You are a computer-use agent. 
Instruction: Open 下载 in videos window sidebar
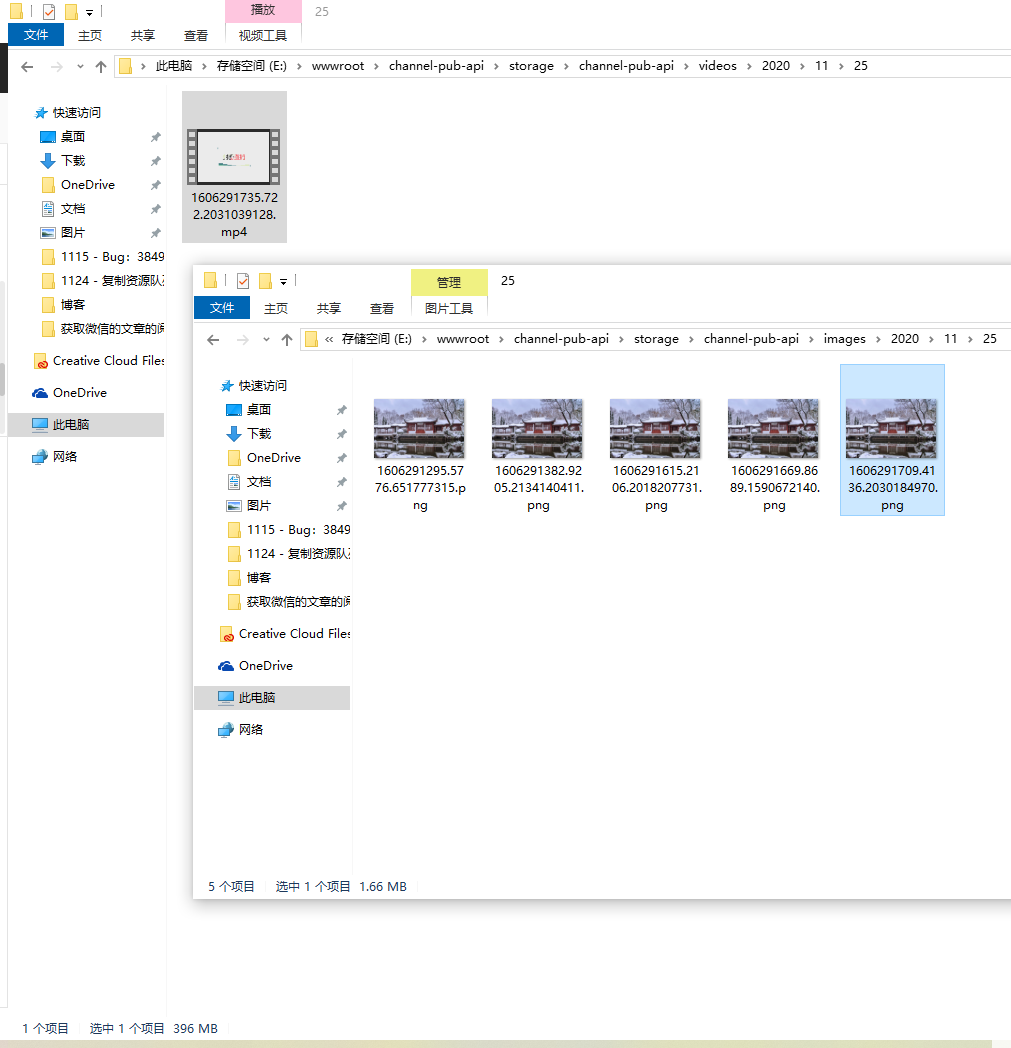72,161
